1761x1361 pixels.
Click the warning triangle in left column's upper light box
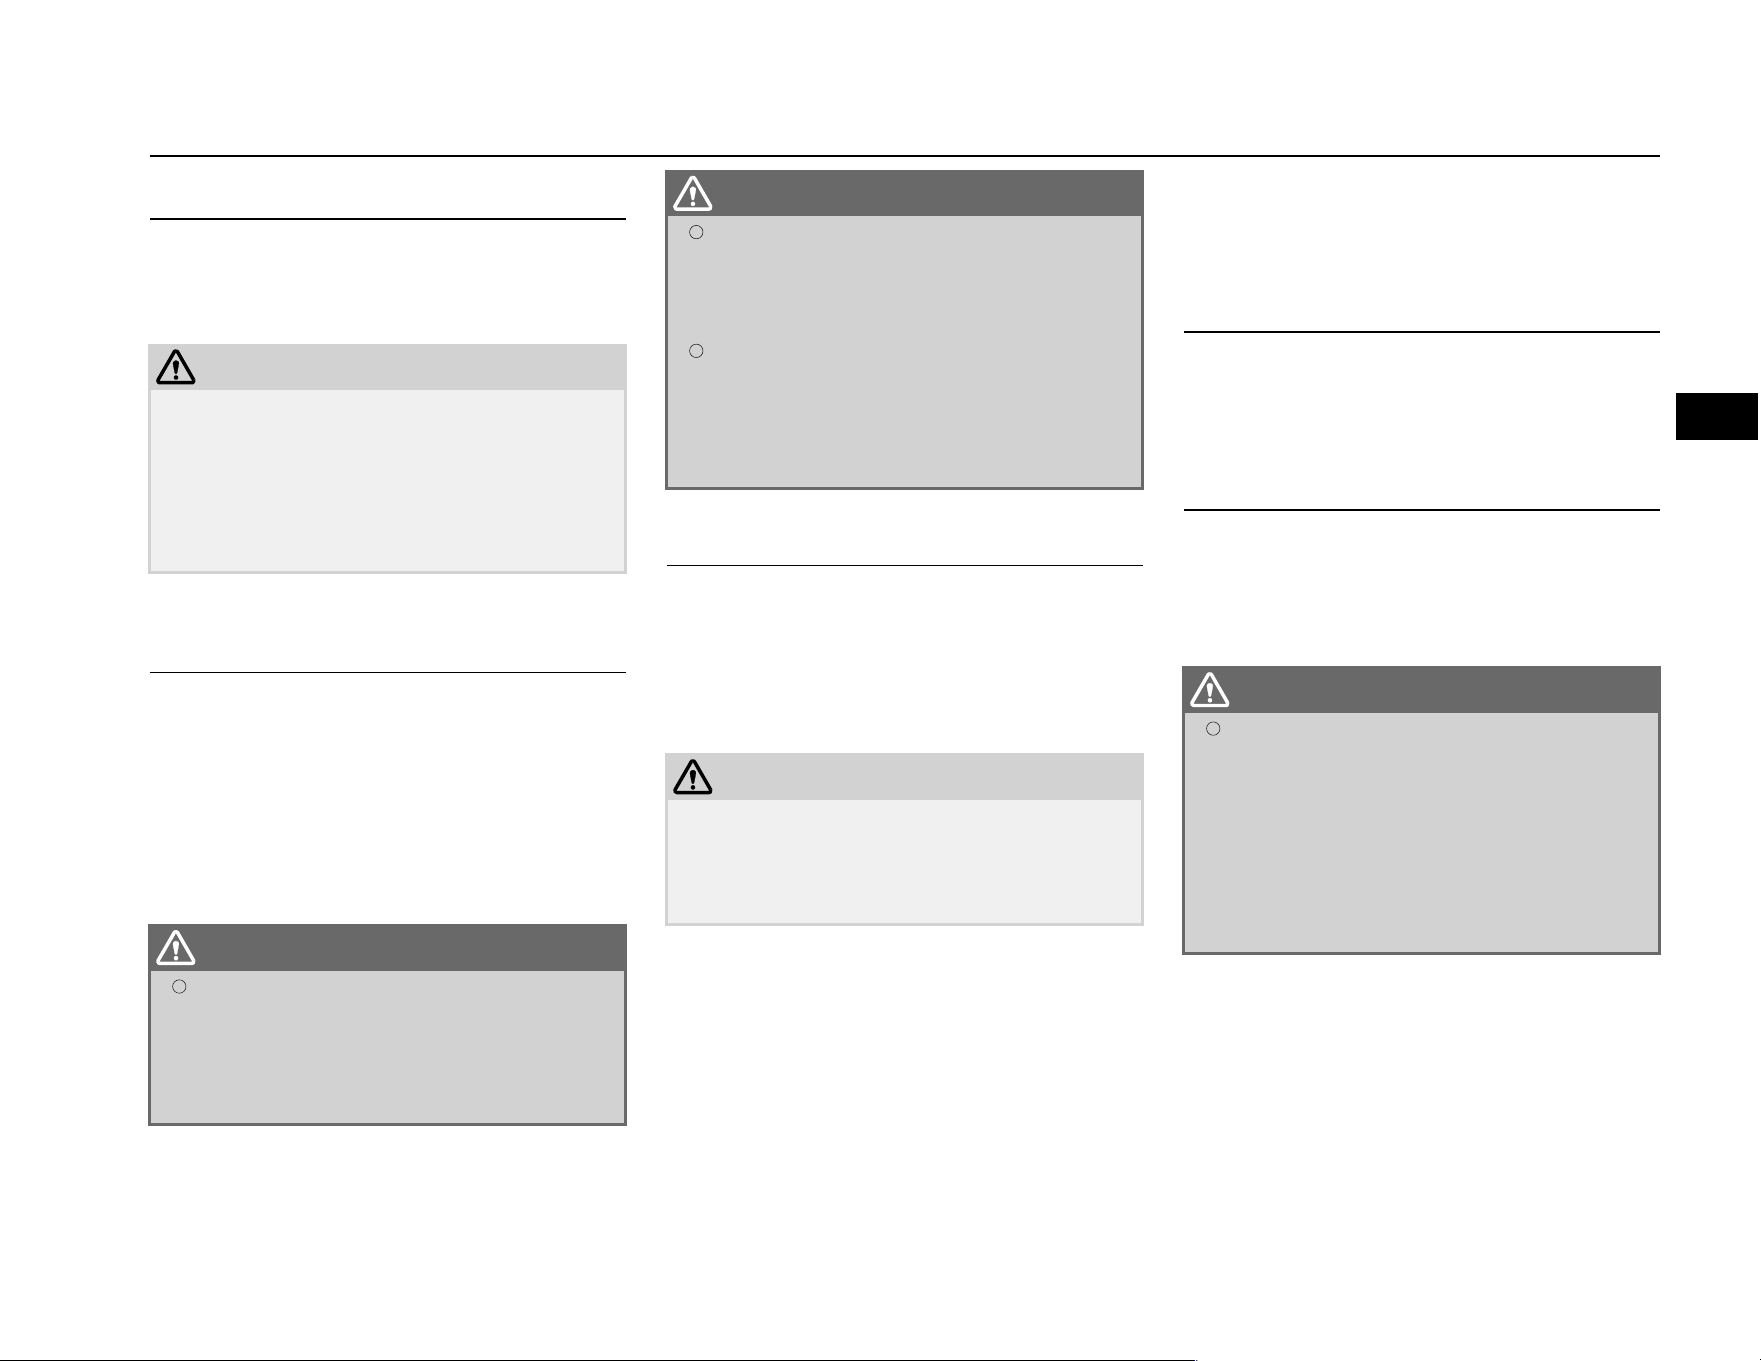[x=176, y=367]
